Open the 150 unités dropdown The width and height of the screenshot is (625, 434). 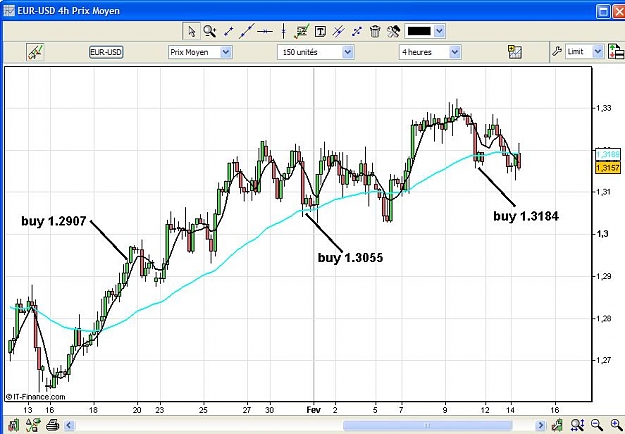[315, 52]
